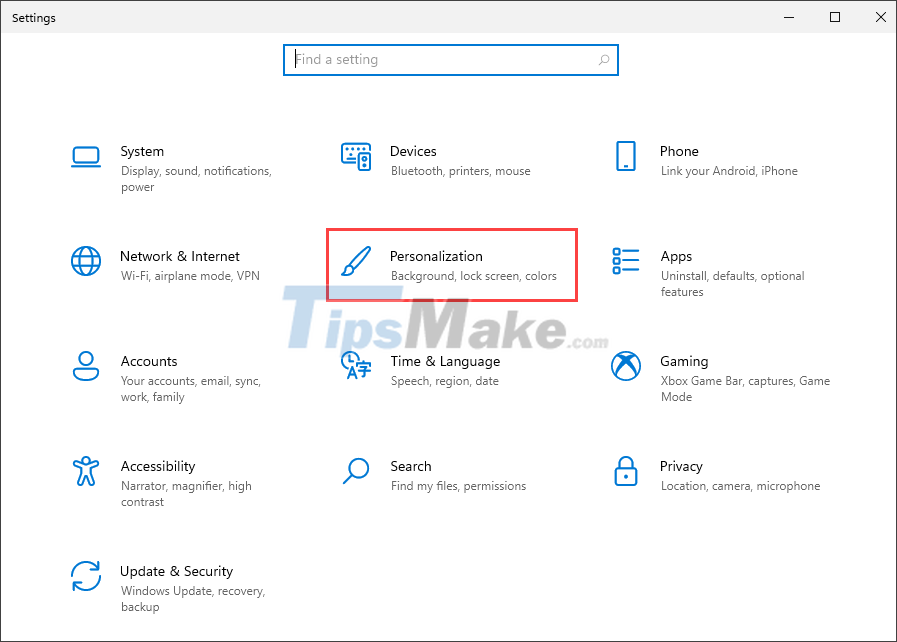Maximize the Settings window
This screenshot has width=897, height=642.
(x=835, y=17)
